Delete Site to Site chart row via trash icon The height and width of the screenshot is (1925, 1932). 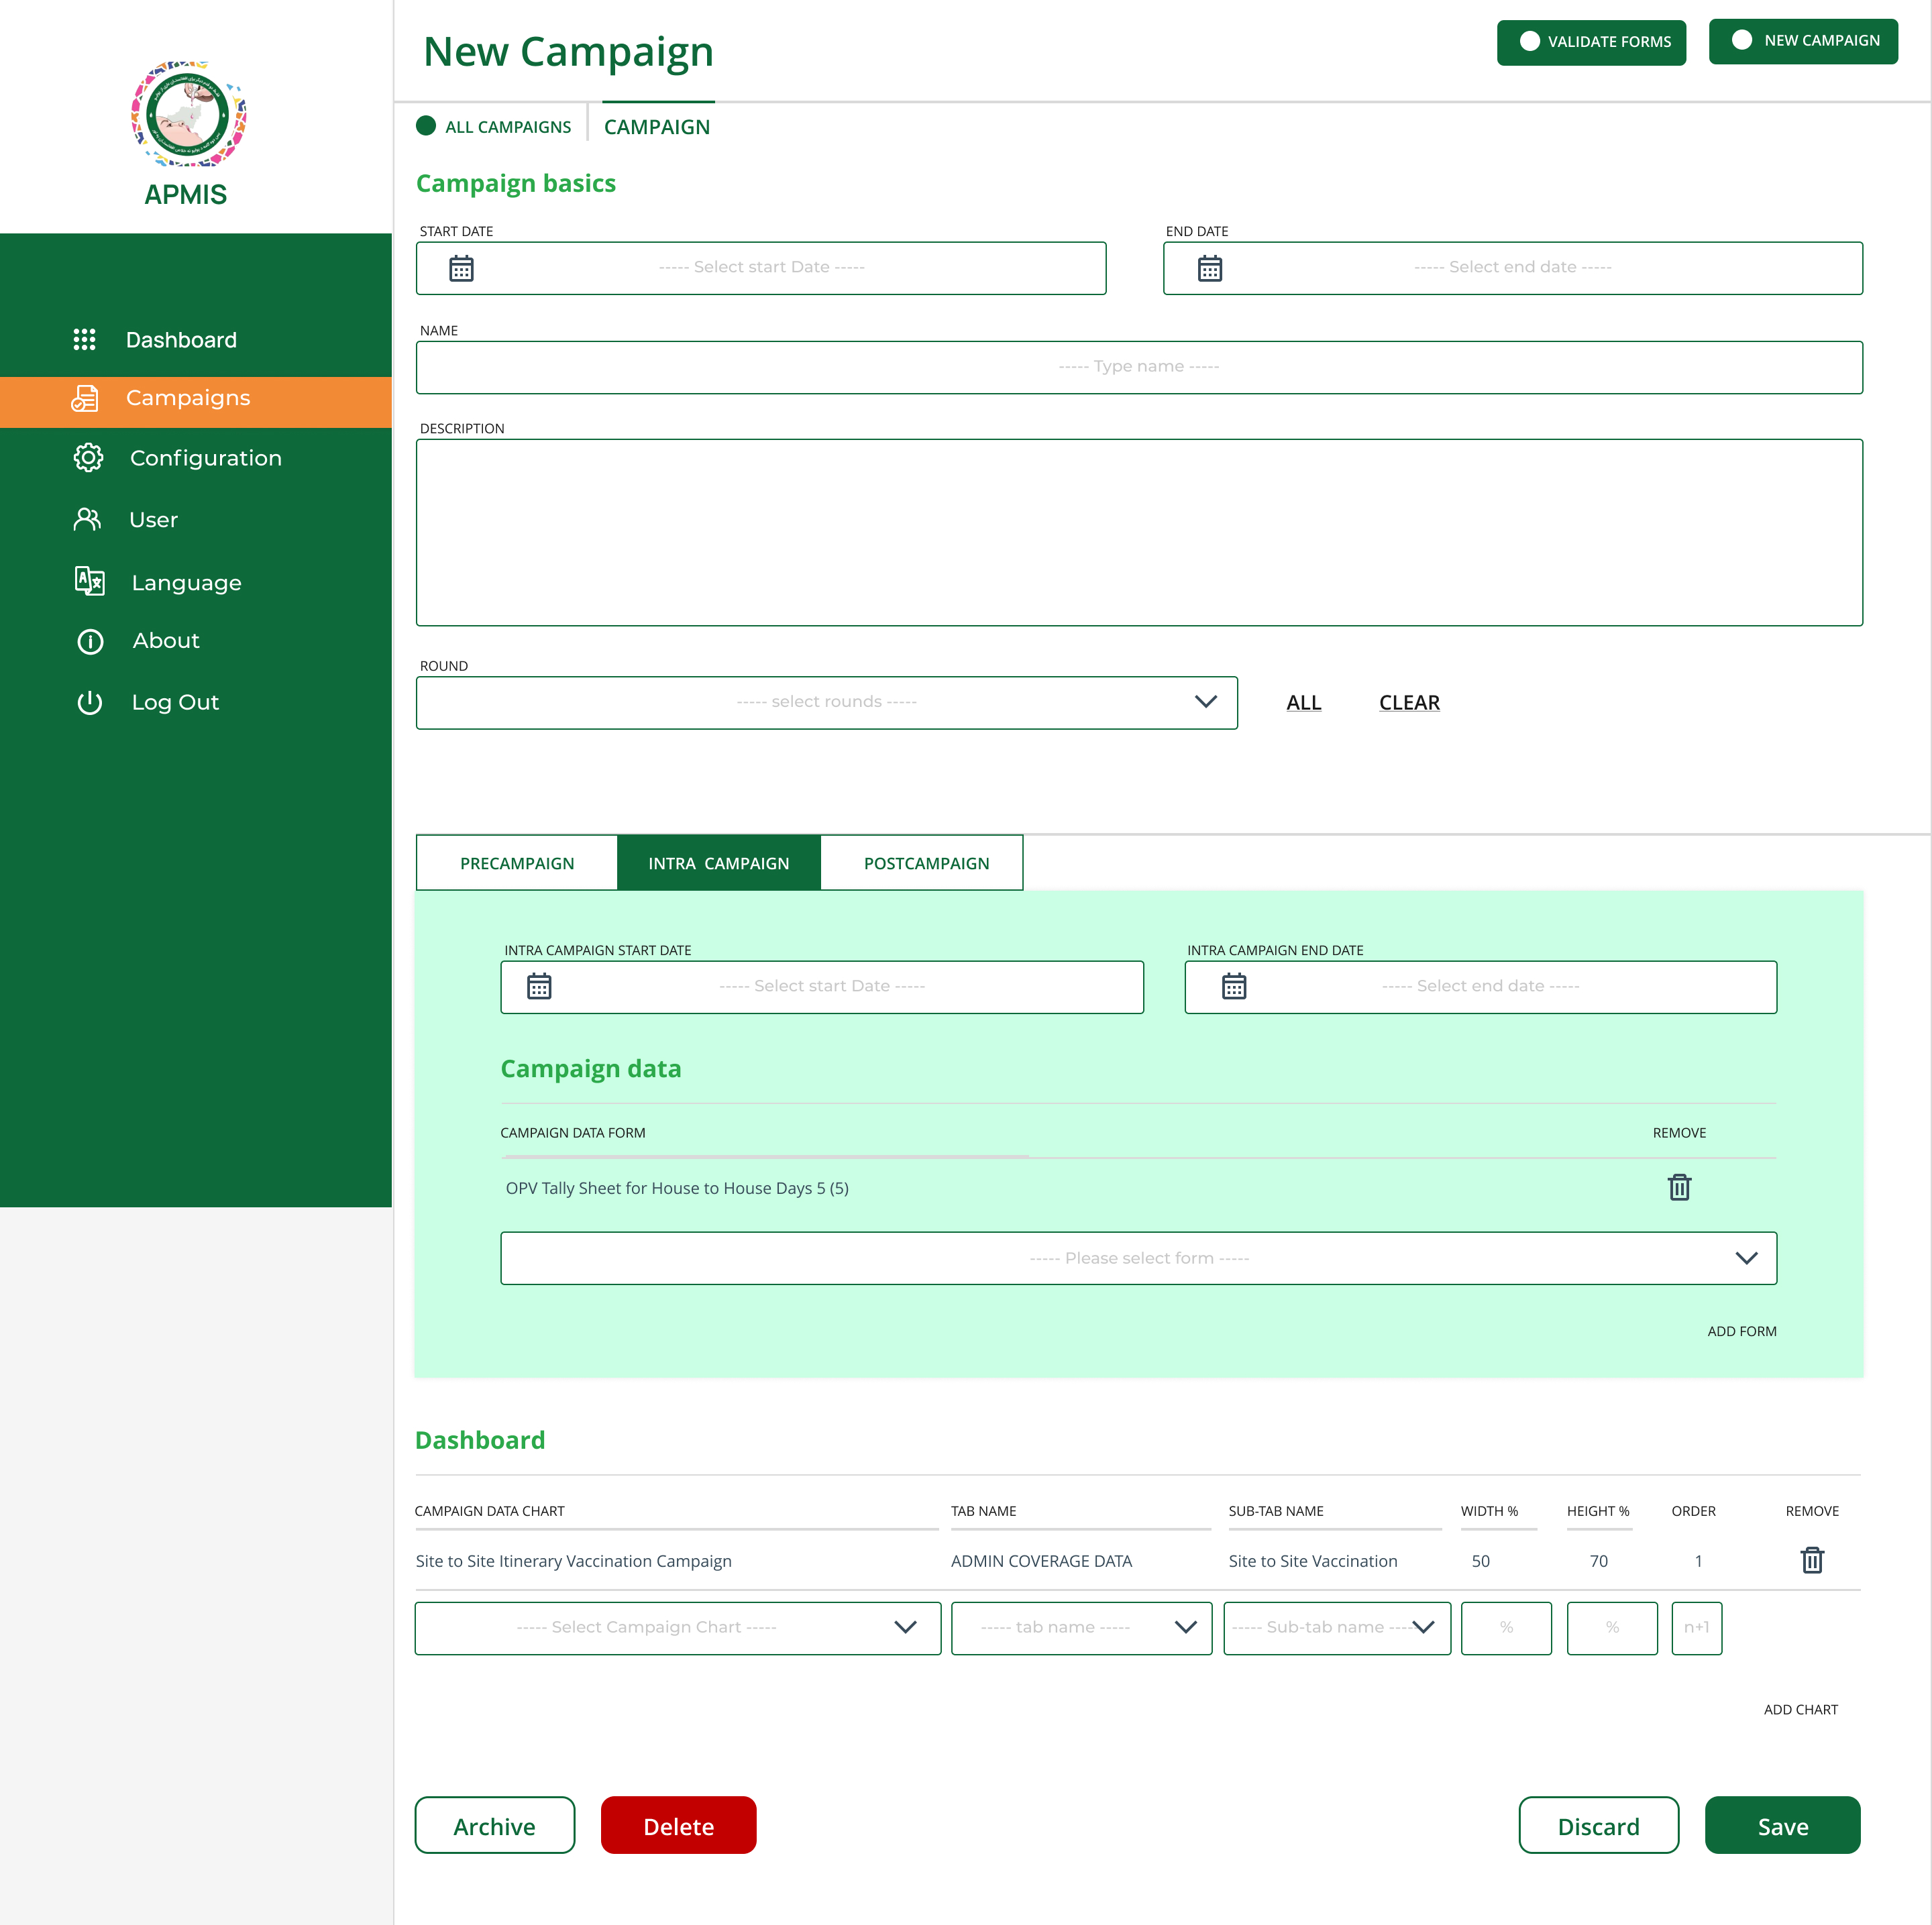point(1812,1560)
